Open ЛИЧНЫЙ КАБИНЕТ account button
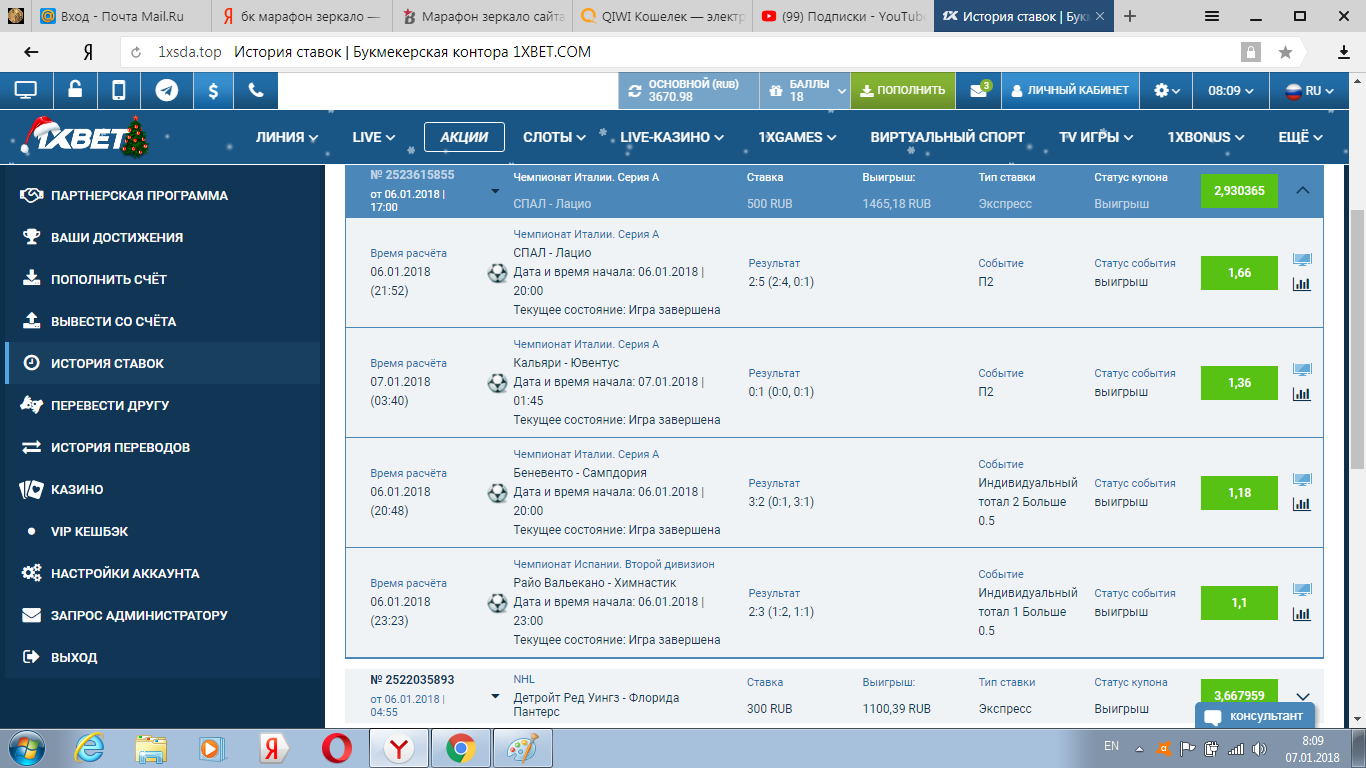Screen dimensions: 1366x768 pos(1070,90)
